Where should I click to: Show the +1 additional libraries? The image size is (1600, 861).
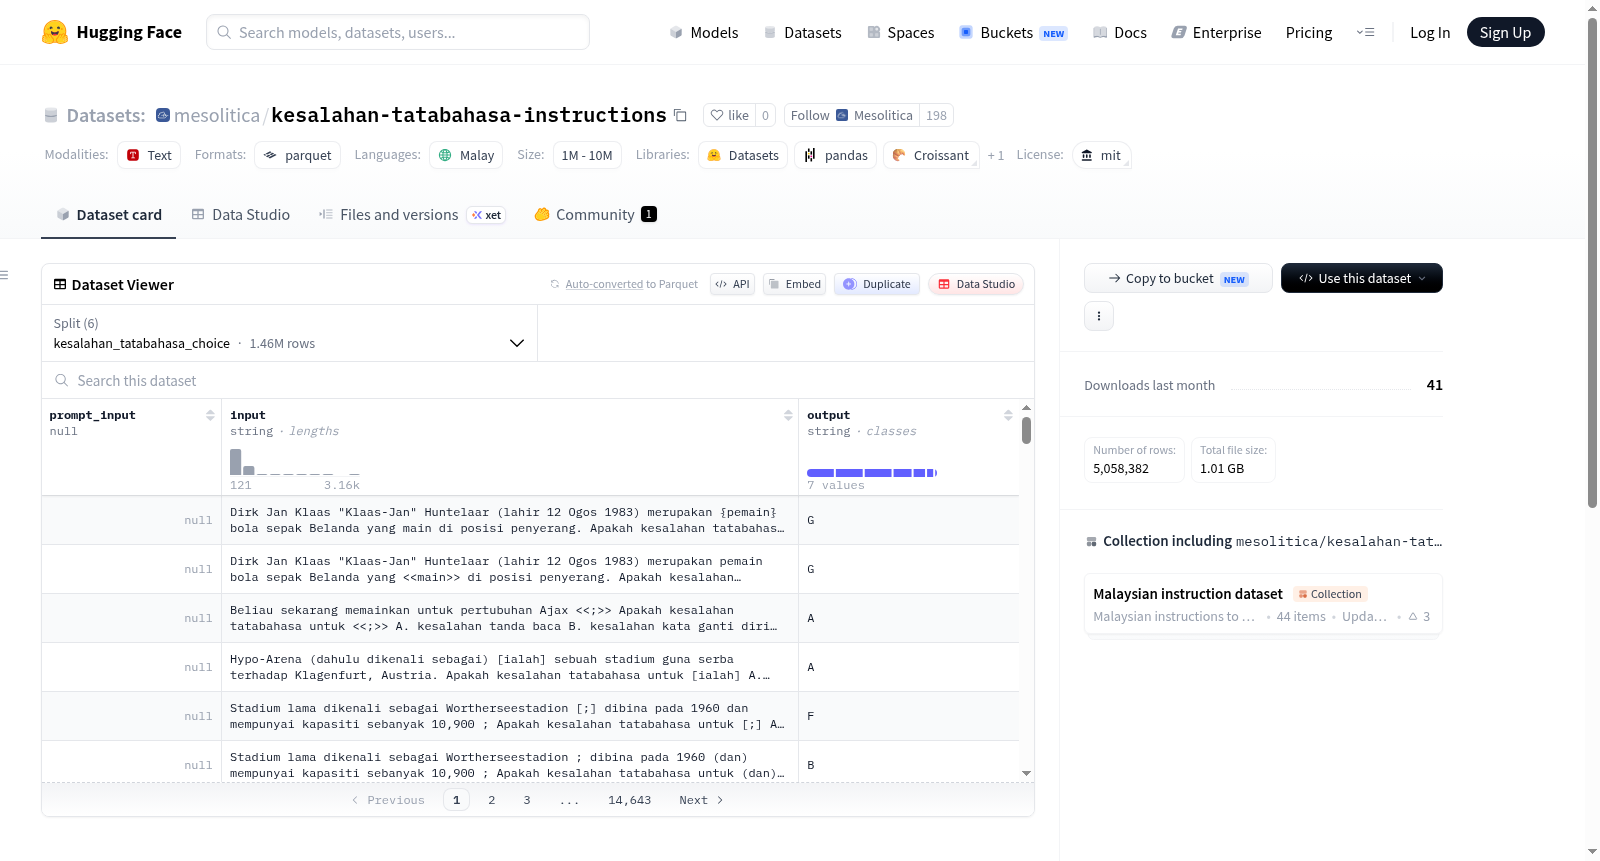[x=996, y=155]
